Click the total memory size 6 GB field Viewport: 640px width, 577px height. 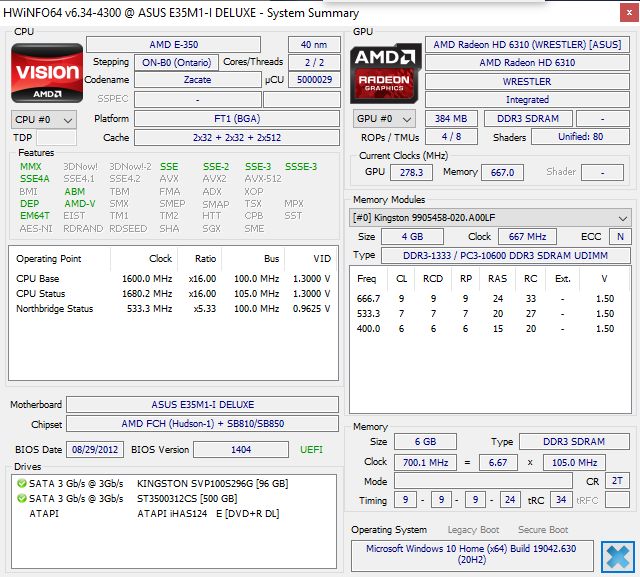click(x=425, y=442)
